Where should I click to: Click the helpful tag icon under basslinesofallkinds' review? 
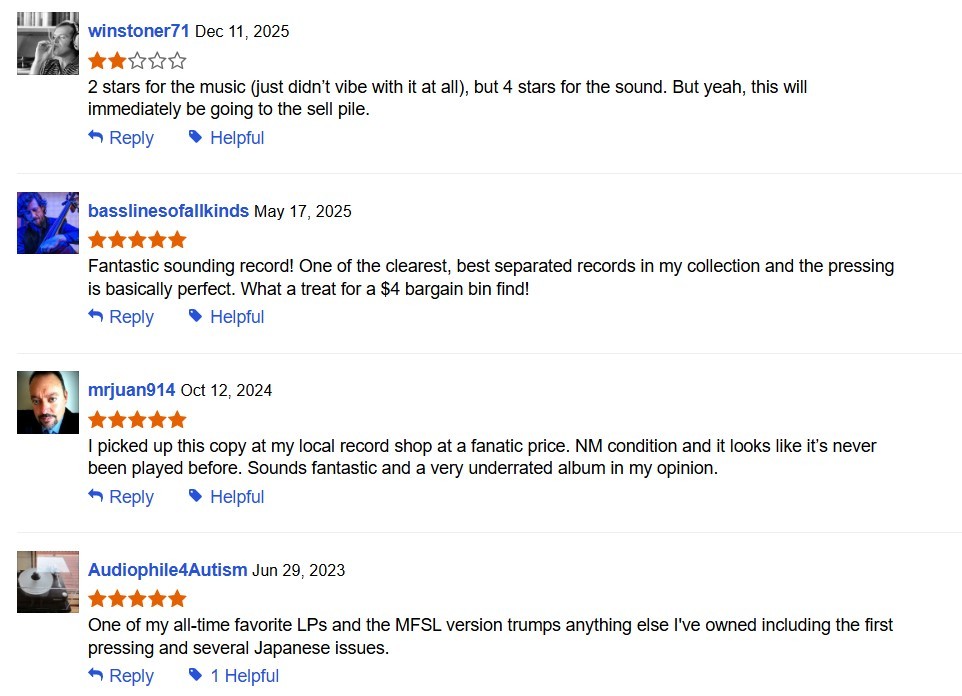196,316
